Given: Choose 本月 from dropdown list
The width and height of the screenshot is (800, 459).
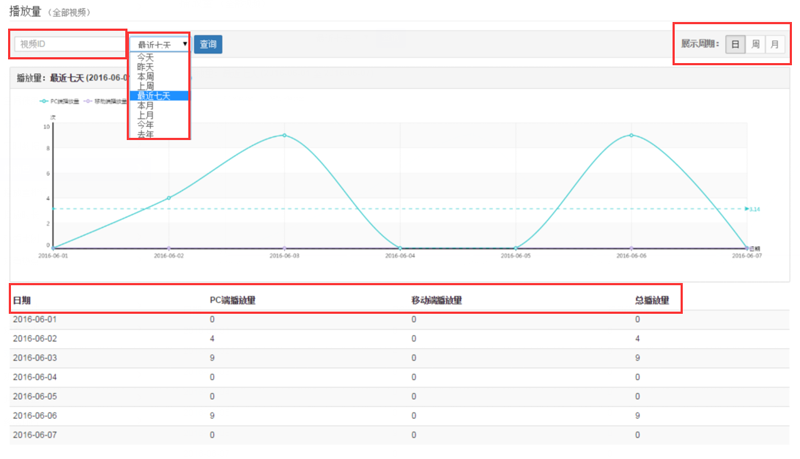Looking at the screenshot, I should pos(146,105).
